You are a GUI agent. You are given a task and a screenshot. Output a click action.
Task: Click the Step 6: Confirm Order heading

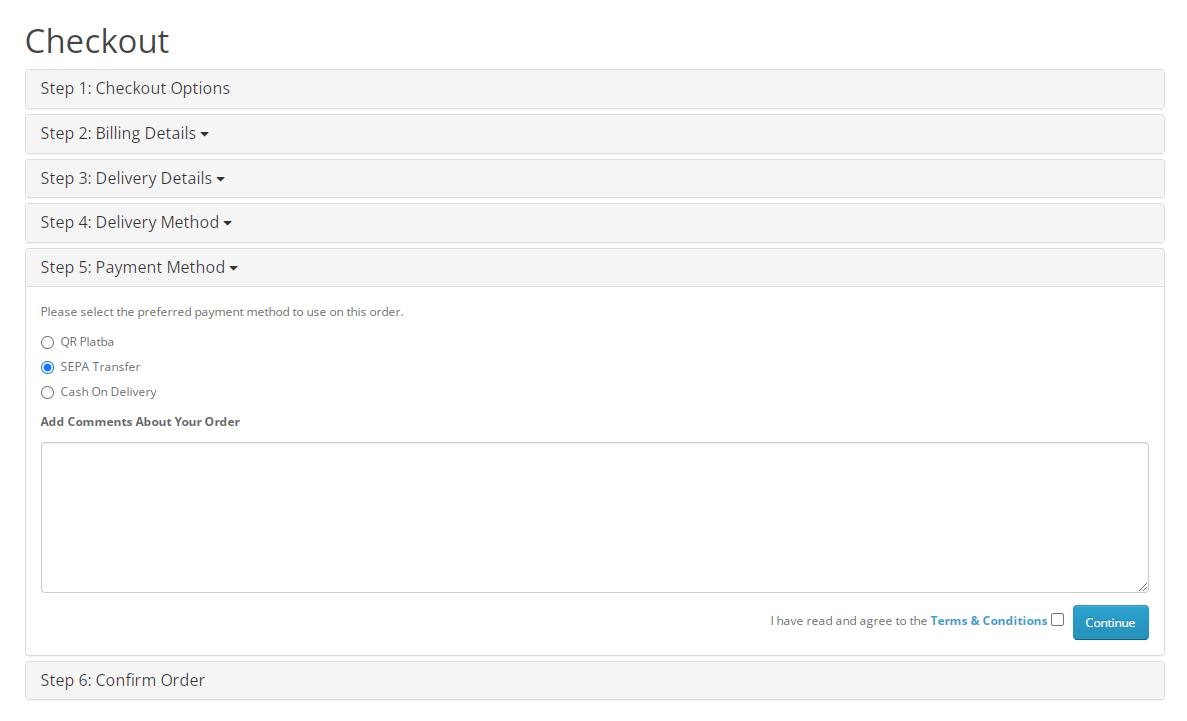pyautogui.click(x=123, y=680)
